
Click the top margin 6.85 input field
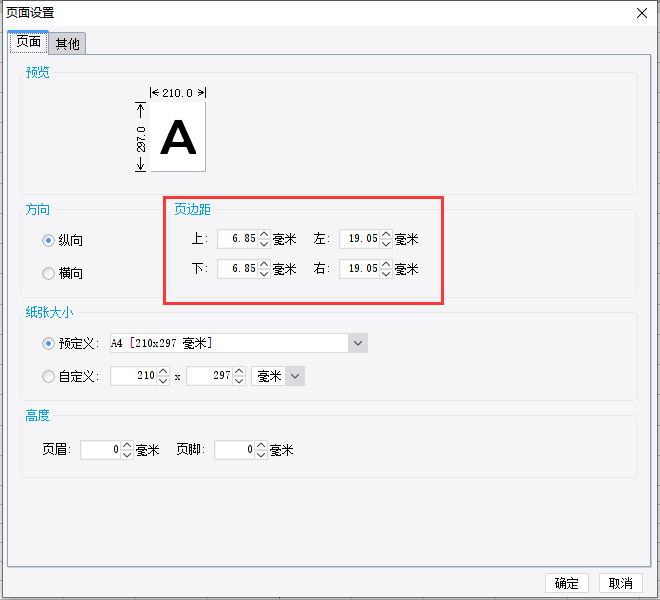(x=238, y=239)
